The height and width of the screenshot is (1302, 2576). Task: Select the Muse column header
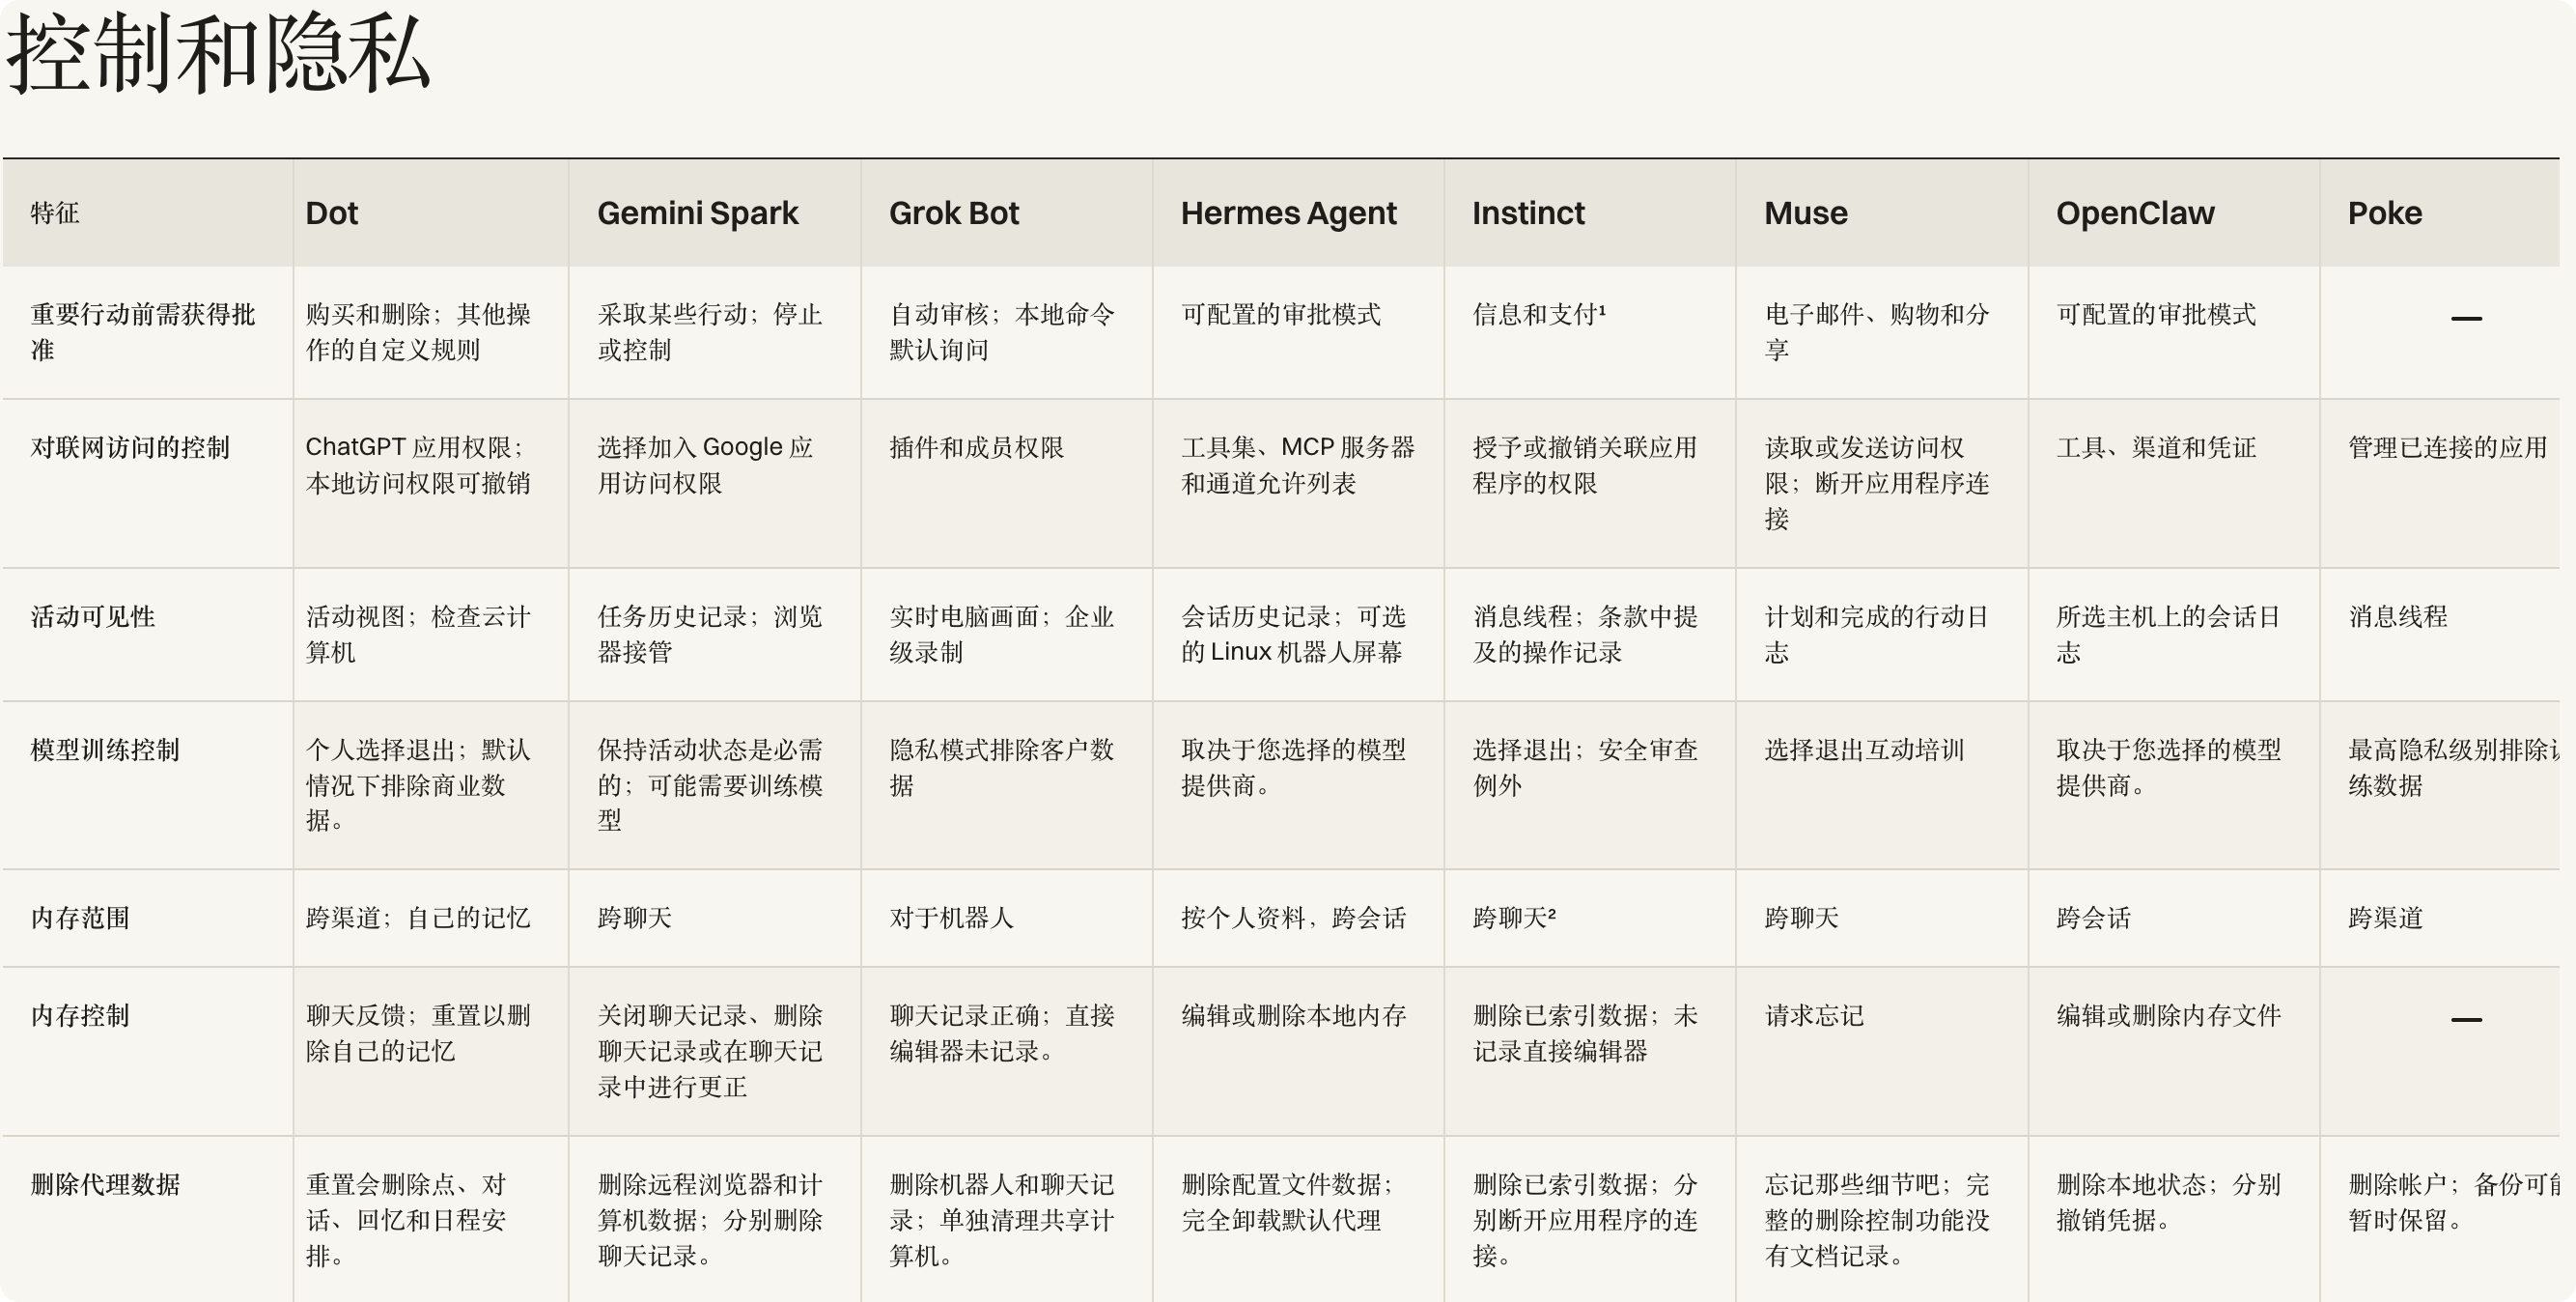pyautogui.click(x=1805, y=213)
